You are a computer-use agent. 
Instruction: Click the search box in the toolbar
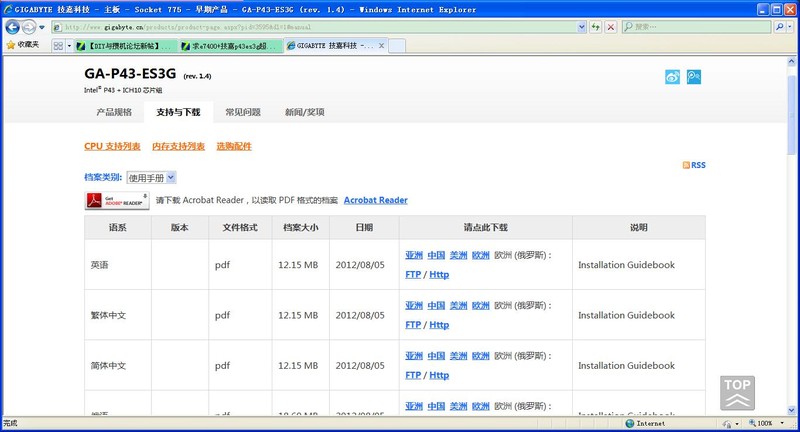696,27
